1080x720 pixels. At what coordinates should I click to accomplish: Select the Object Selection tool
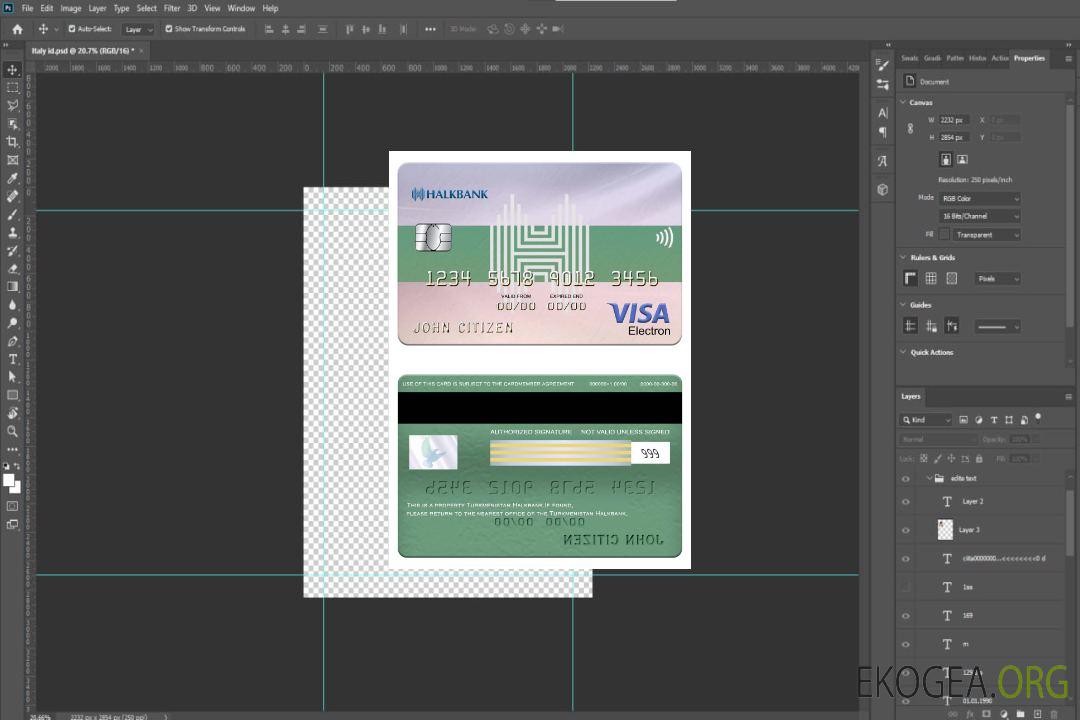(x=12, y=124)
